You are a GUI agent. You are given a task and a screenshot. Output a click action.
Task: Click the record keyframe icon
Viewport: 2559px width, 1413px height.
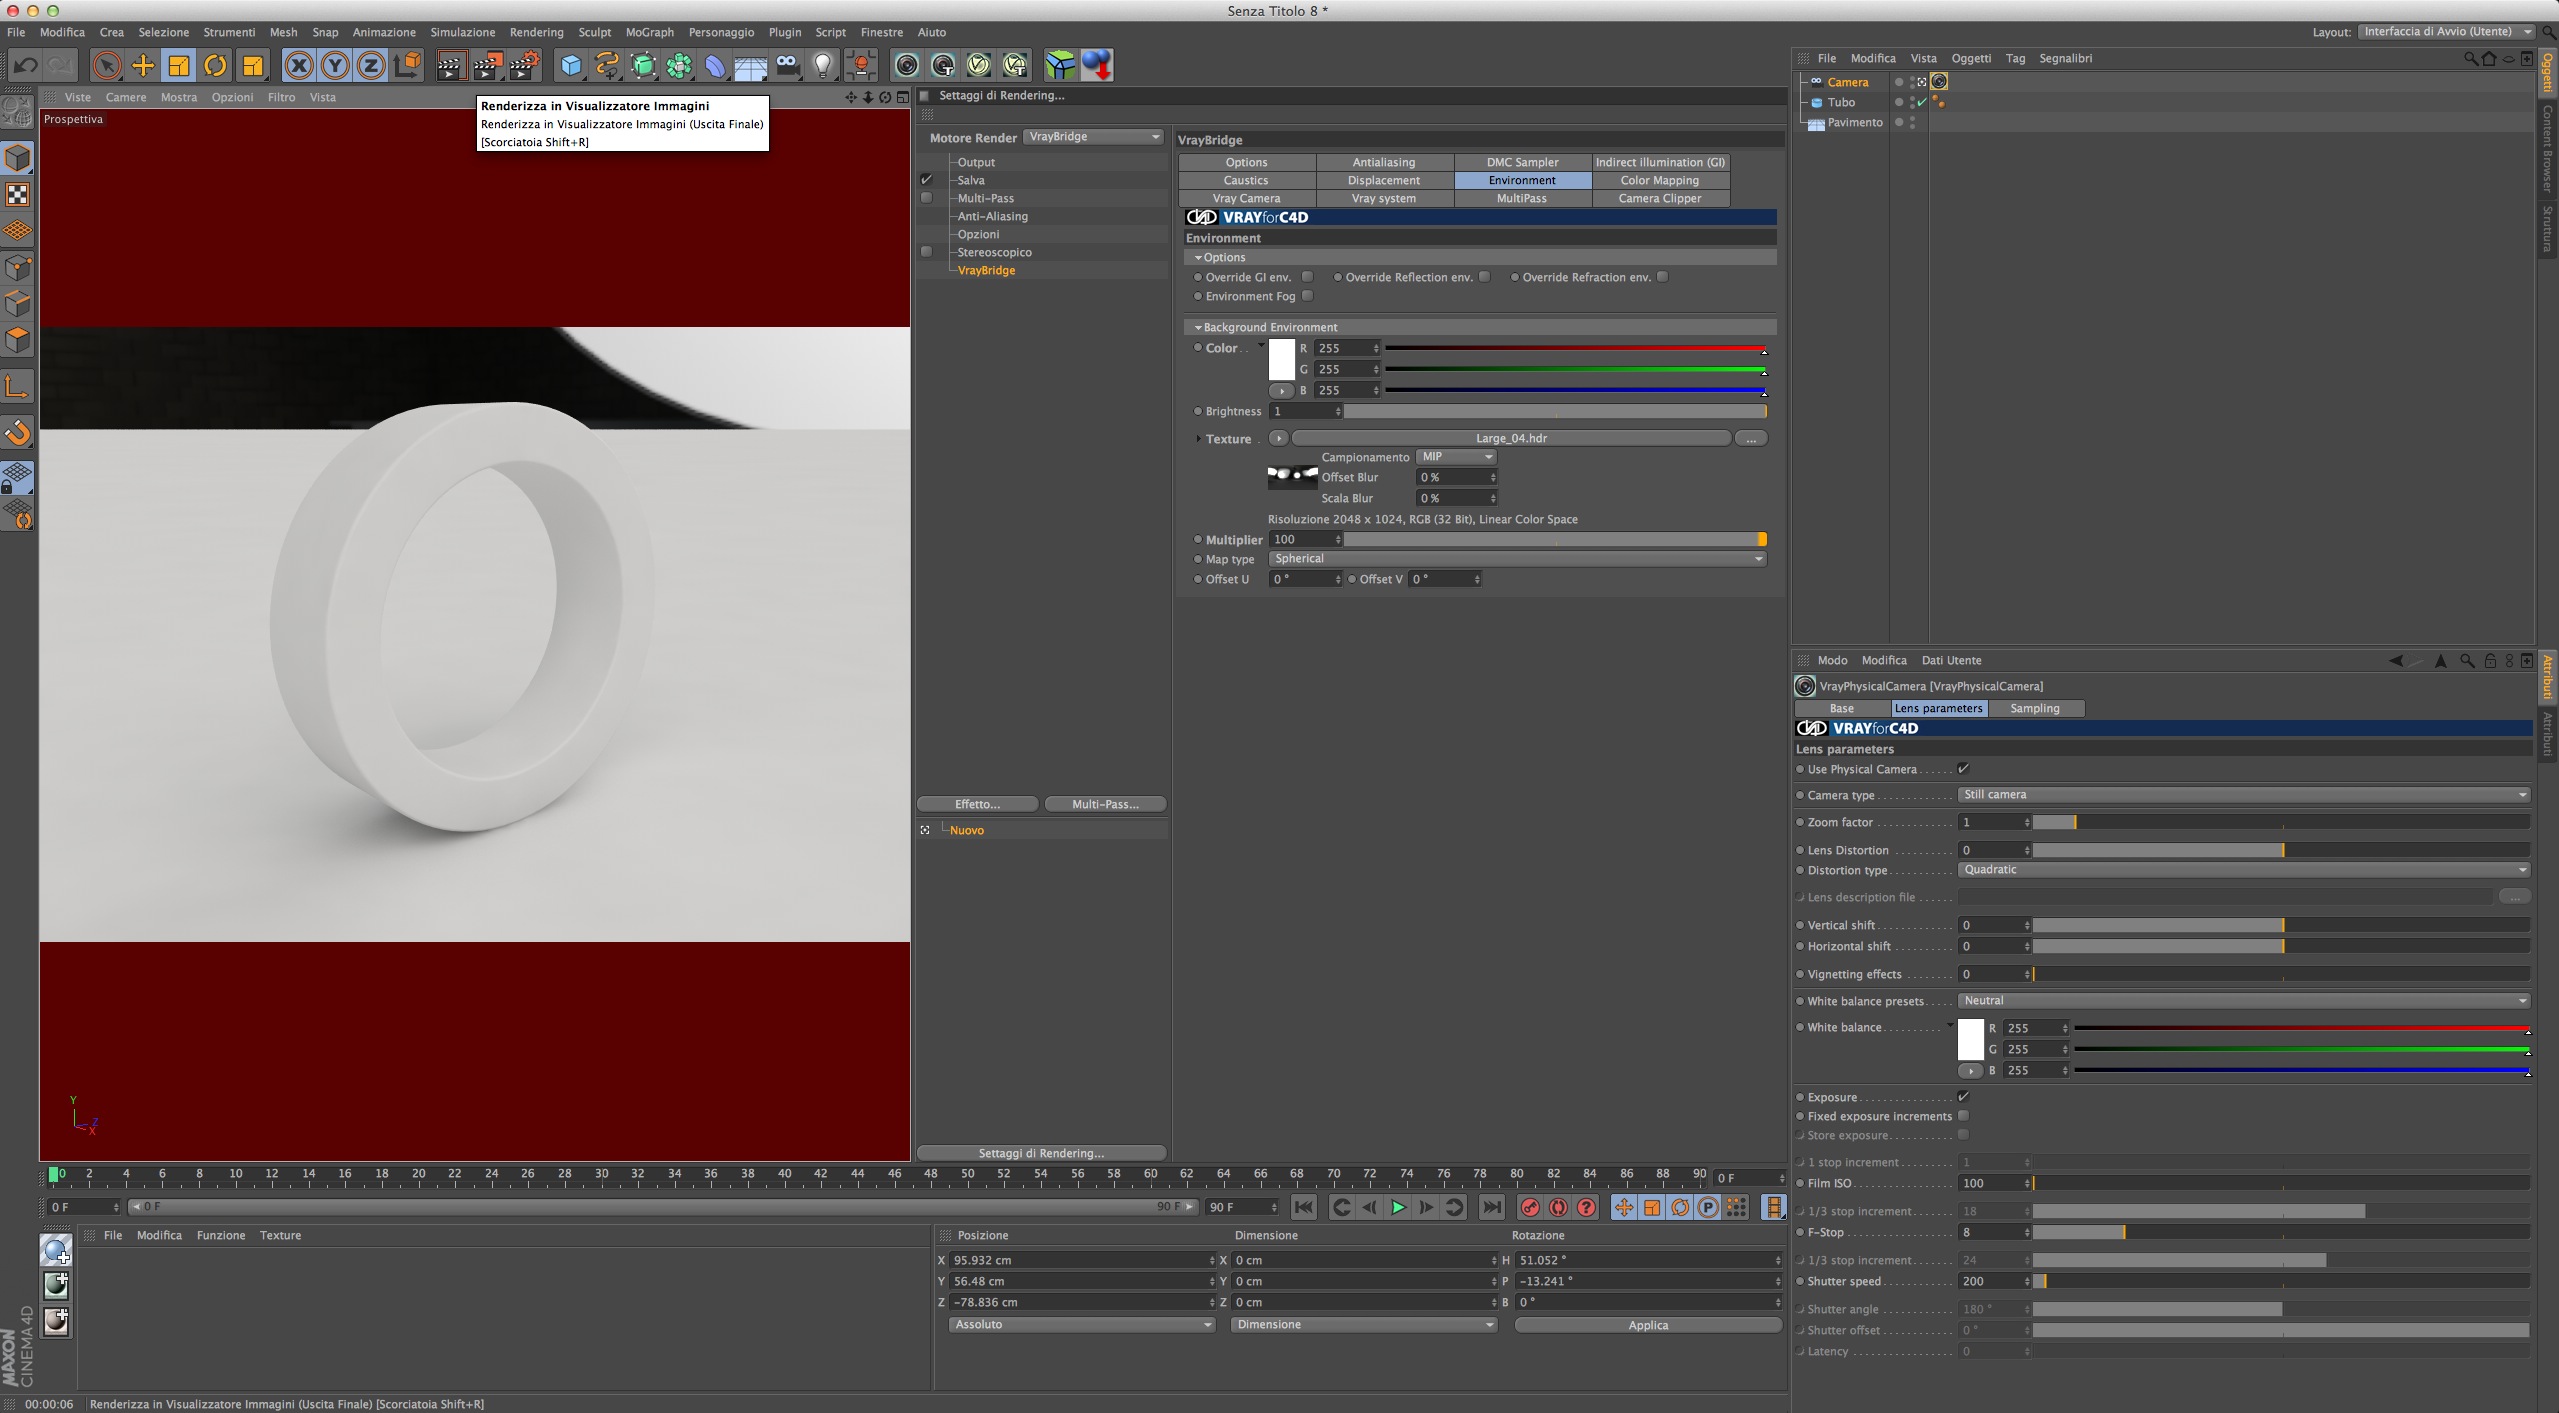click(x=1529, y=1207)
